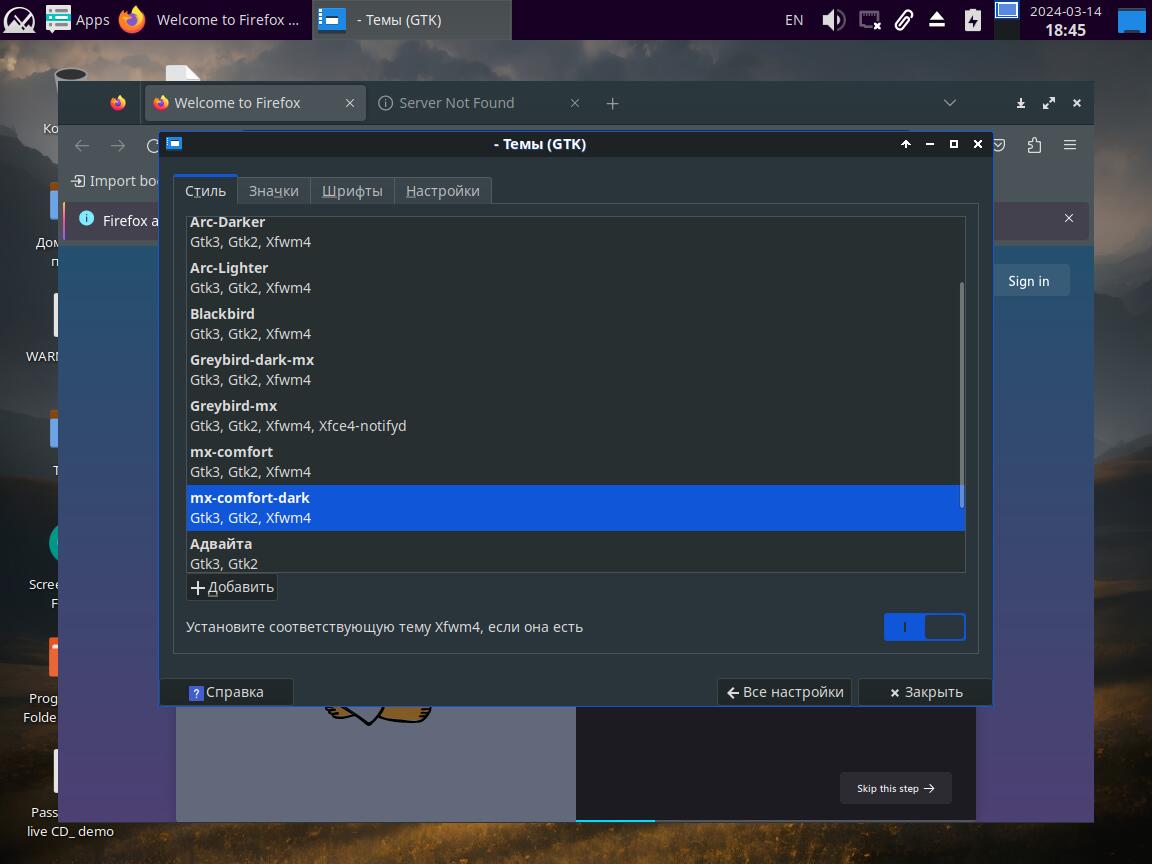This screenshot has width=1152, height=864.
Task: Dismiss the Firefox notification bar
Action: click(1069, 218)
